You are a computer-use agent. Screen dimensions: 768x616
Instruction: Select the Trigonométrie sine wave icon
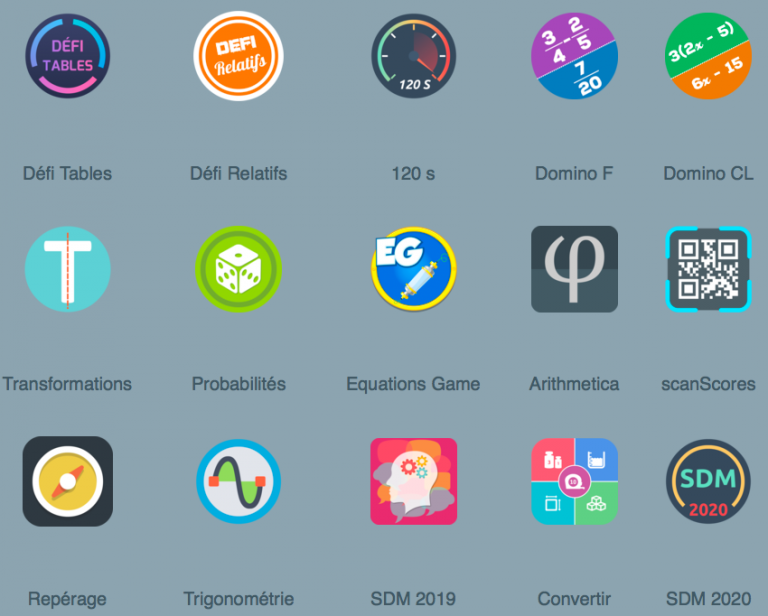coord(239,481)
